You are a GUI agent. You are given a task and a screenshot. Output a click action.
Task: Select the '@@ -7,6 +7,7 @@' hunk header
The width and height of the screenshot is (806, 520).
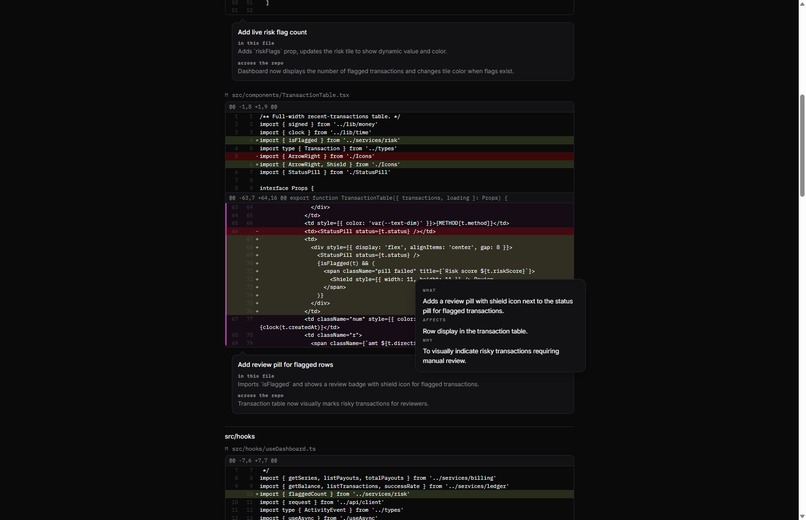click(399, 460)
